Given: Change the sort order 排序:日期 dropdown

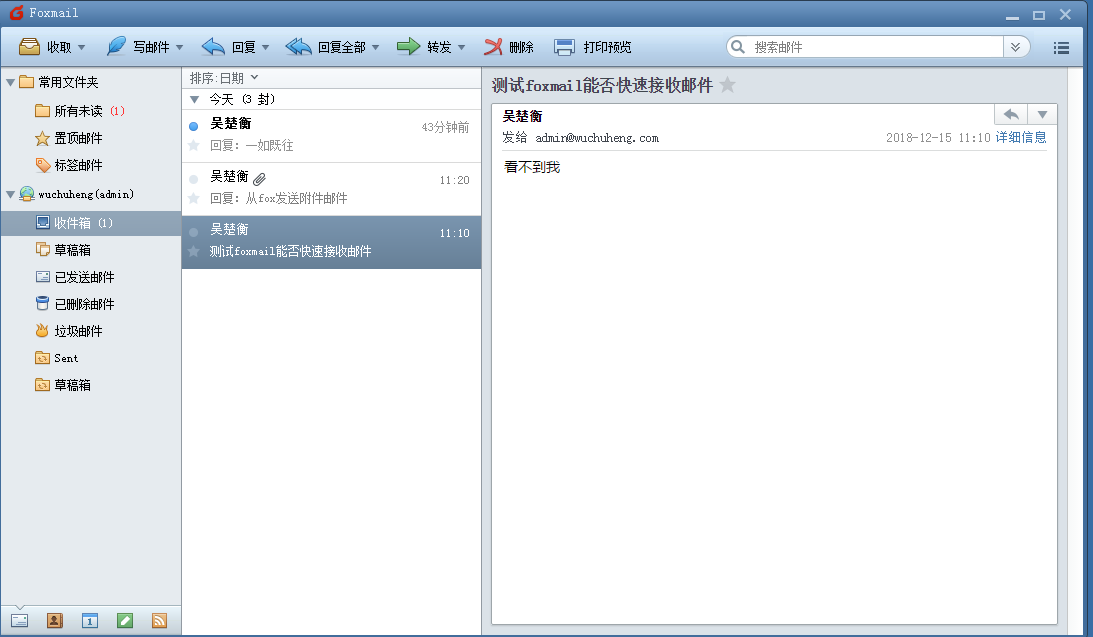Looking at the screenshot, I should click(224, 78).
